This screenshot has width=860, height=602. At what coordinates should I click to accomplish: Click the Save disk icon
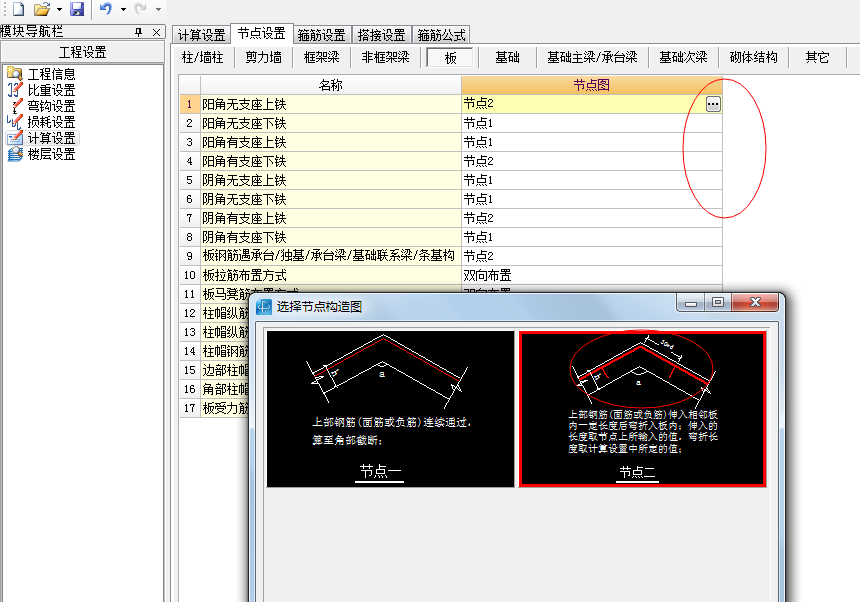[77, 9]
